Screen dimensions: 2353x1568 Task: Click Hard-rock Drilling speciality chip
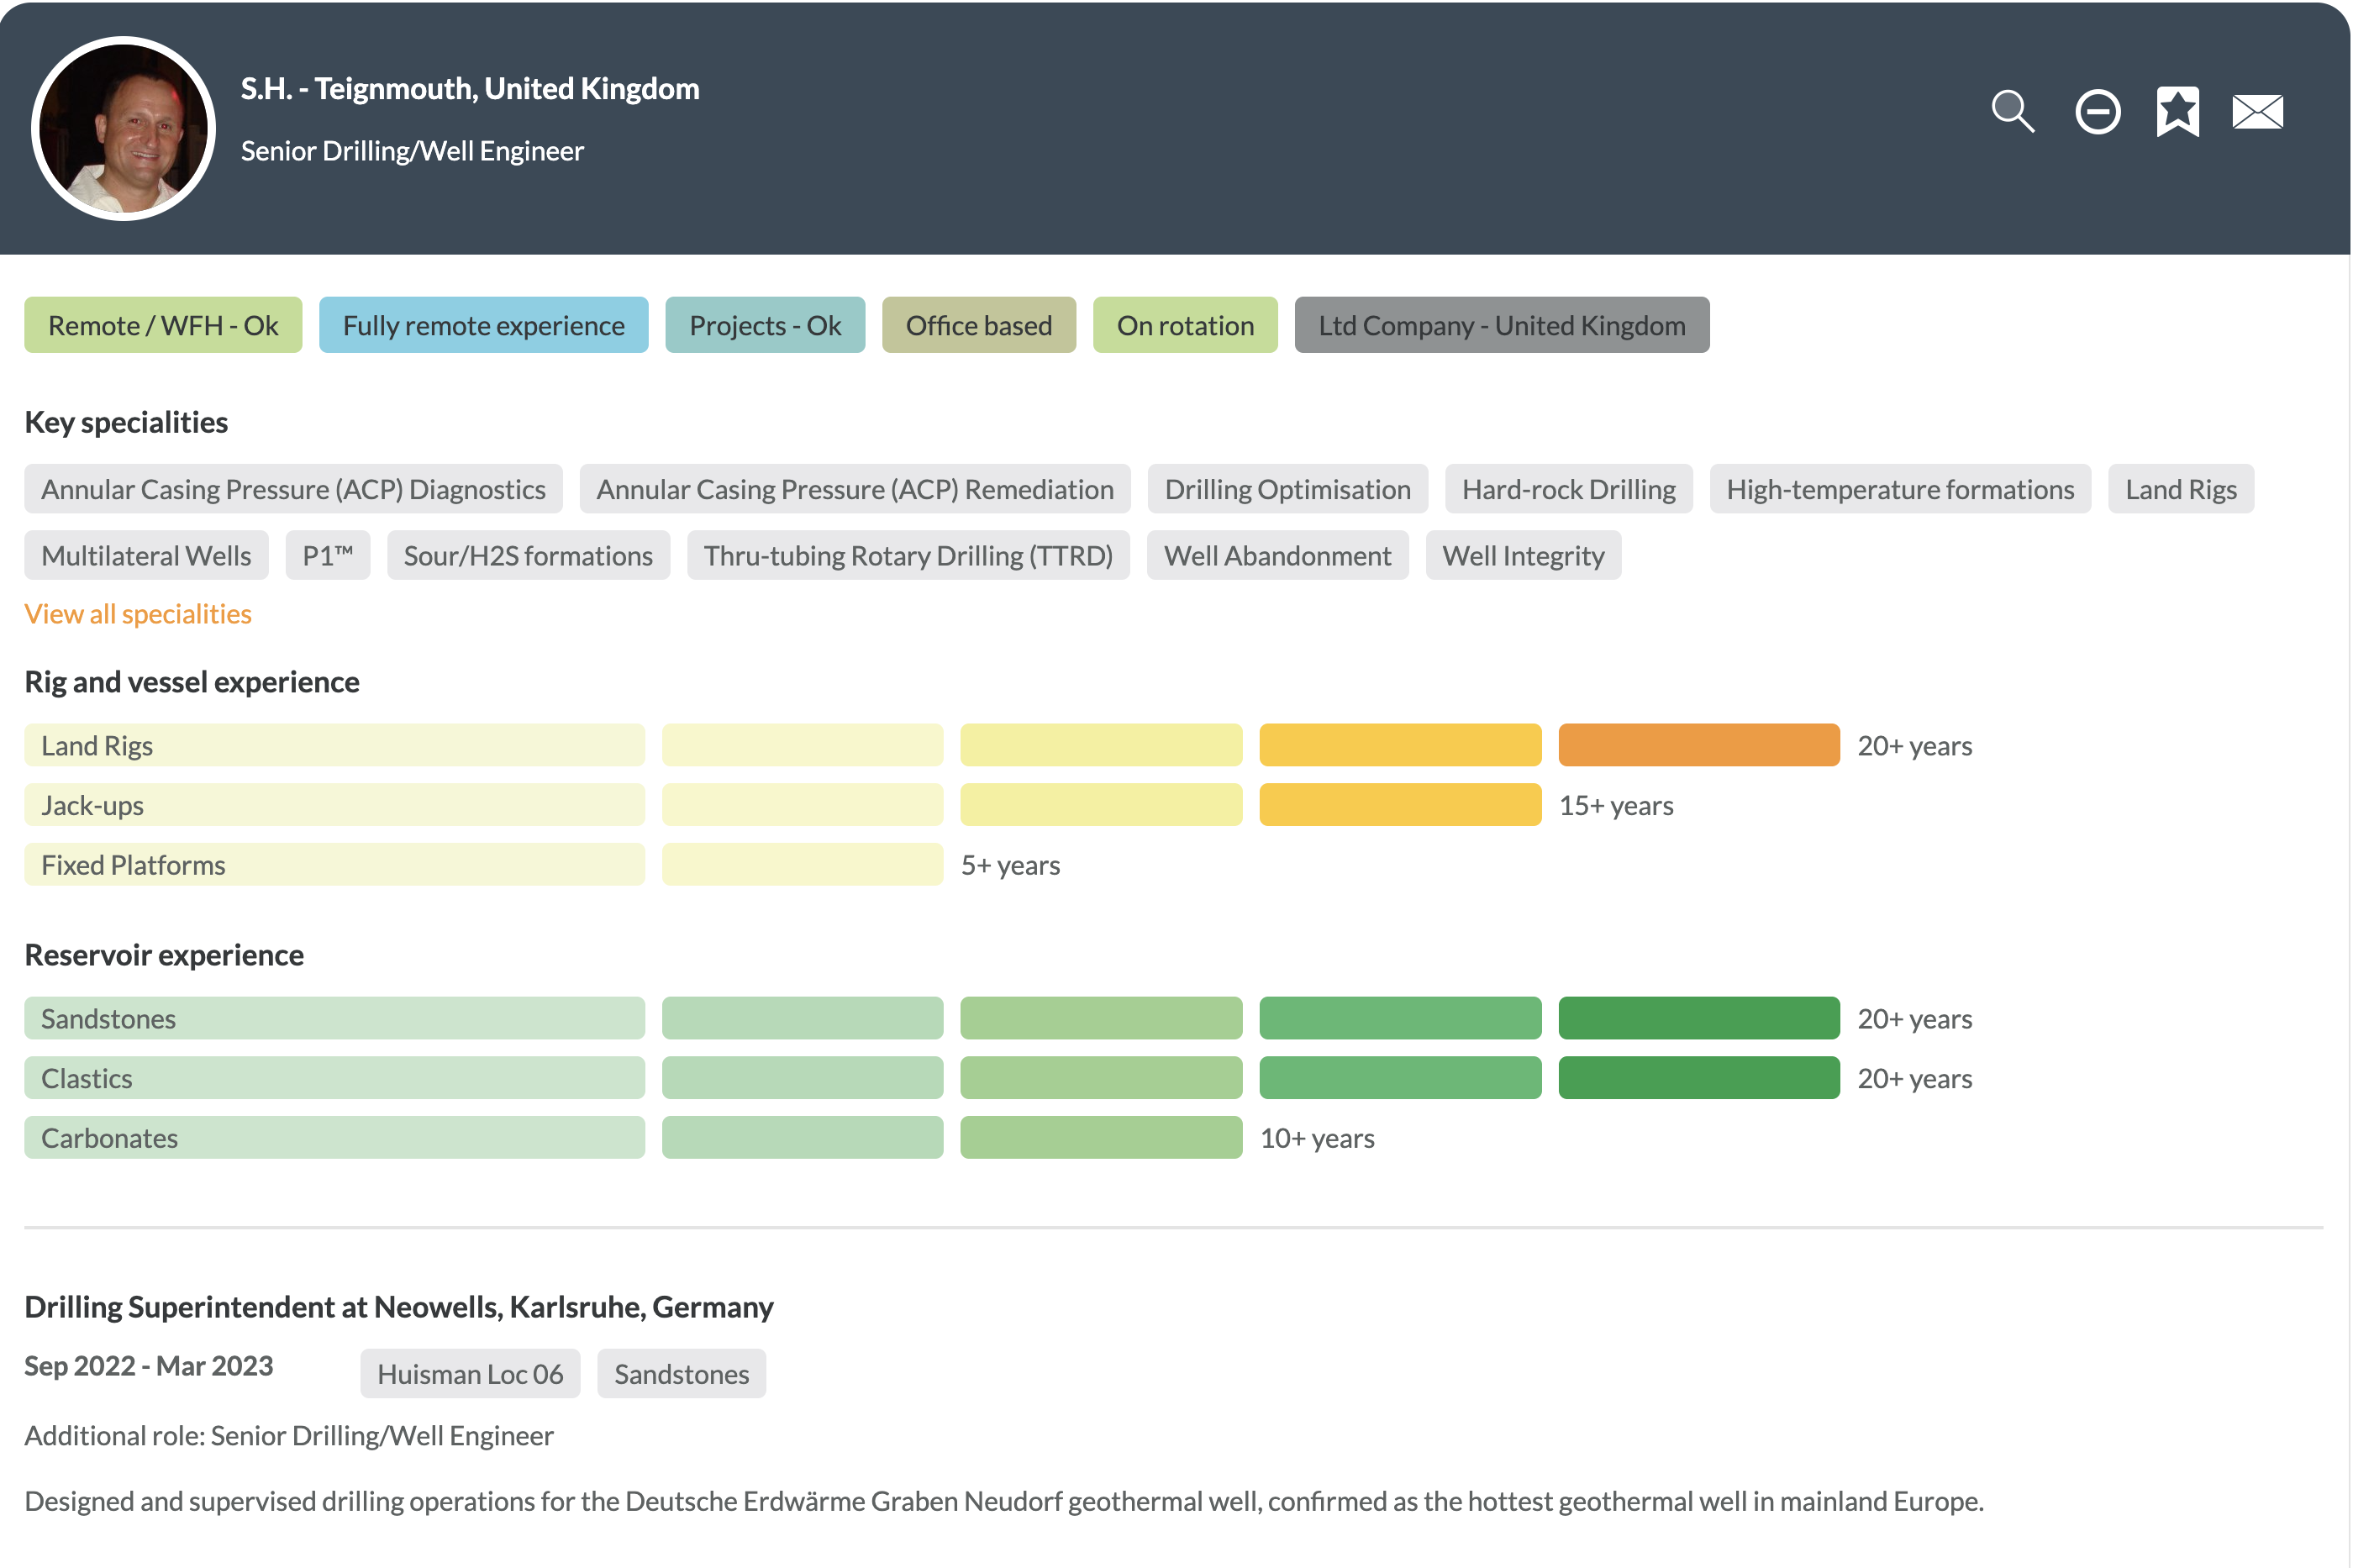tap(1567, 489)
